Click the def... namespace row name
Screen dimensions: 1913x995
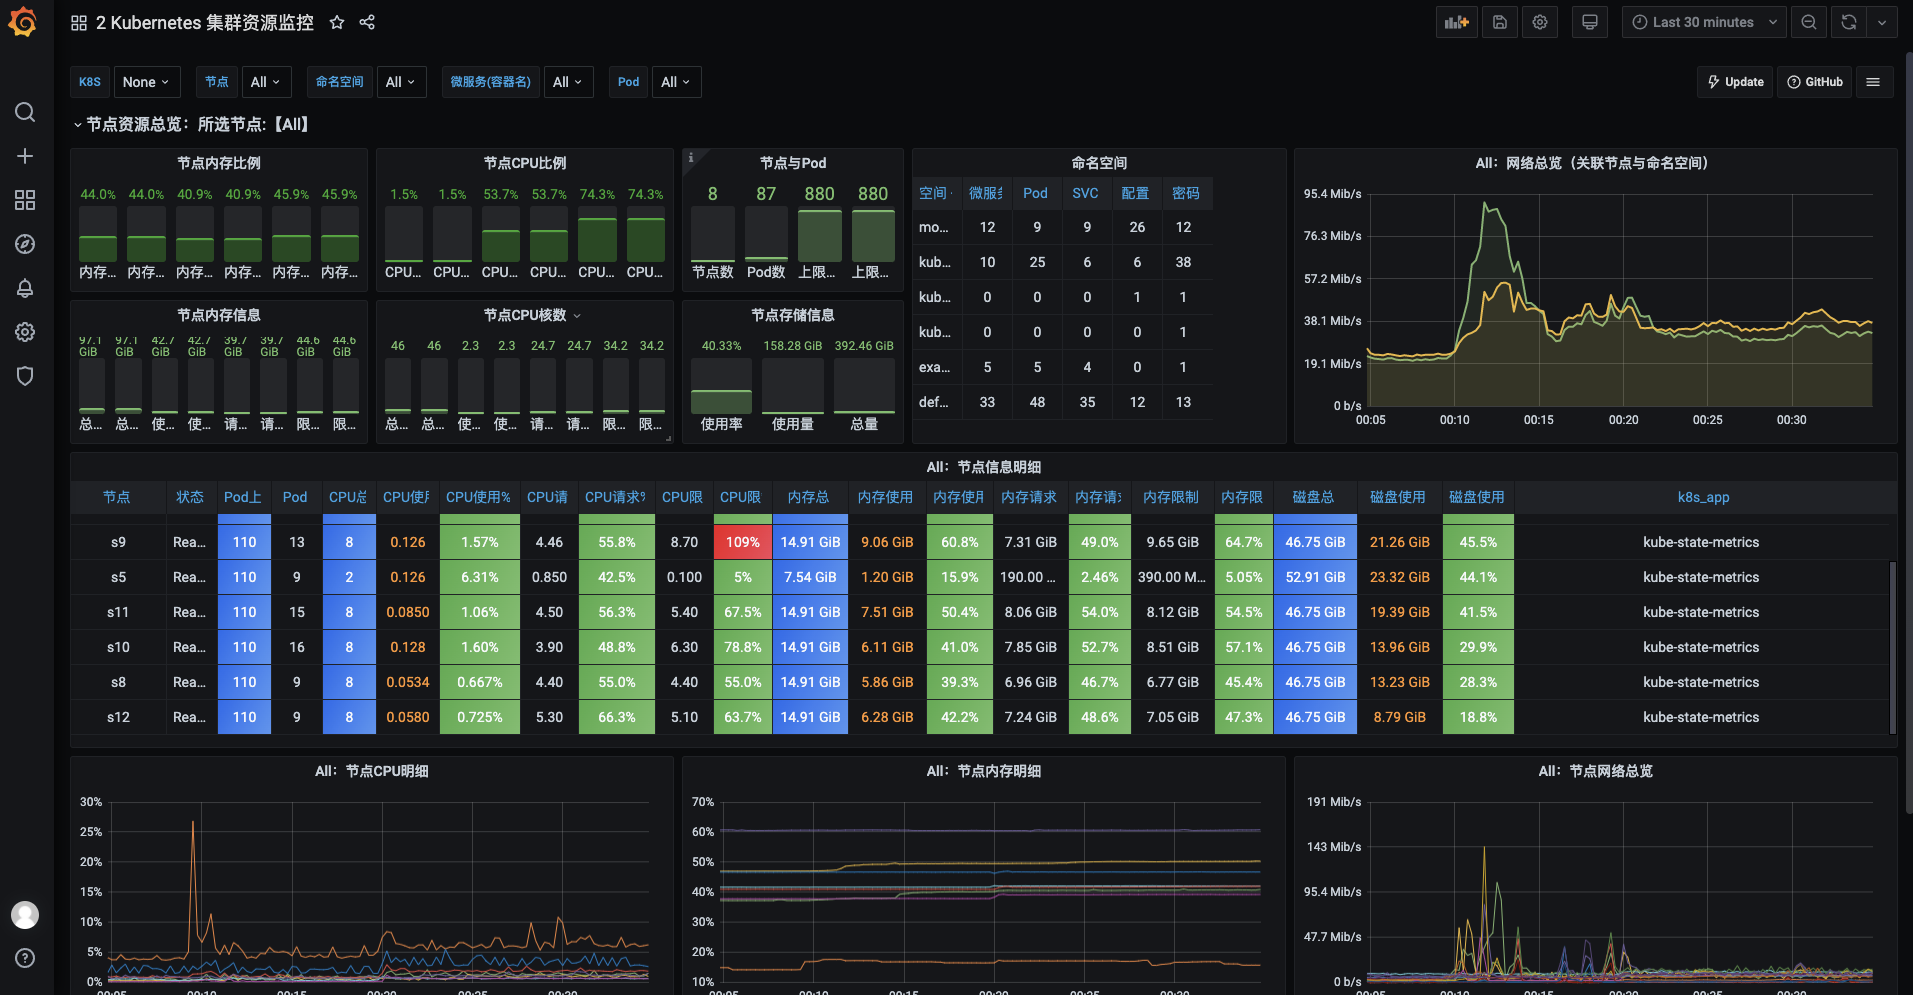tap(935, 402)
